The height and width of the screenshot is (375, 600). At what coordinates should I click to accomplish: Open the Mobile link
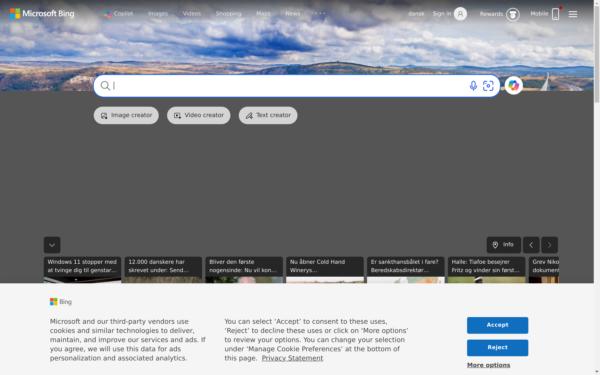click(539, 14)
